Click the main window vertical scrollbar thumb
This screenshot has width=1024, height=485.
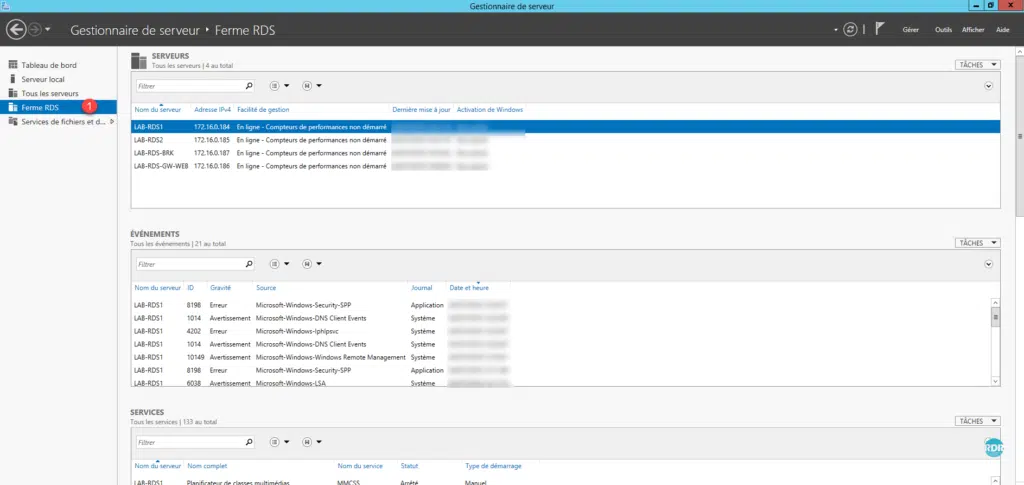tap(1020, 136)
